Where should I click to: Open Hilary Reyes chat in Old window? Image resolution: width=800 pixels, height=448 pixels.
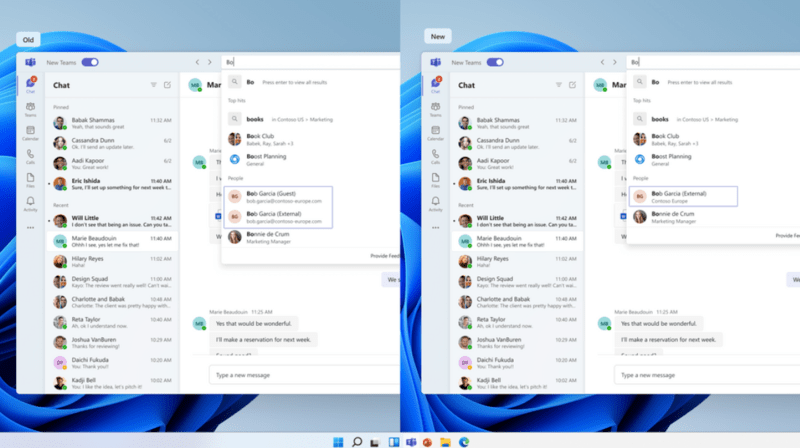pyautogui.click(x=112, y=261)
